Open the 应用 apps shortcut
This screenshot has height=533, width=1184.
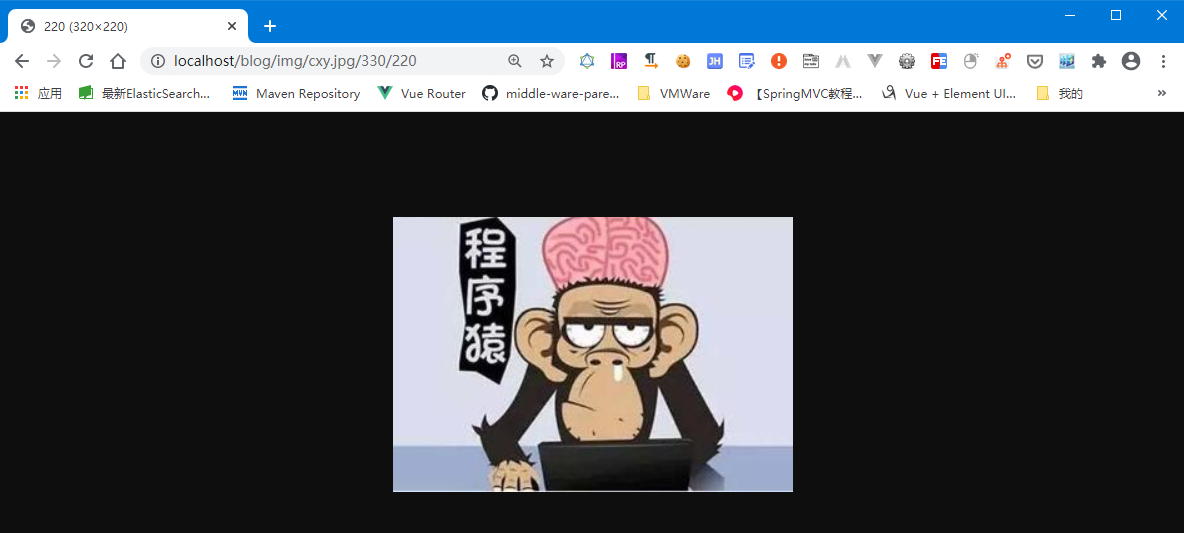pos(38,94)
